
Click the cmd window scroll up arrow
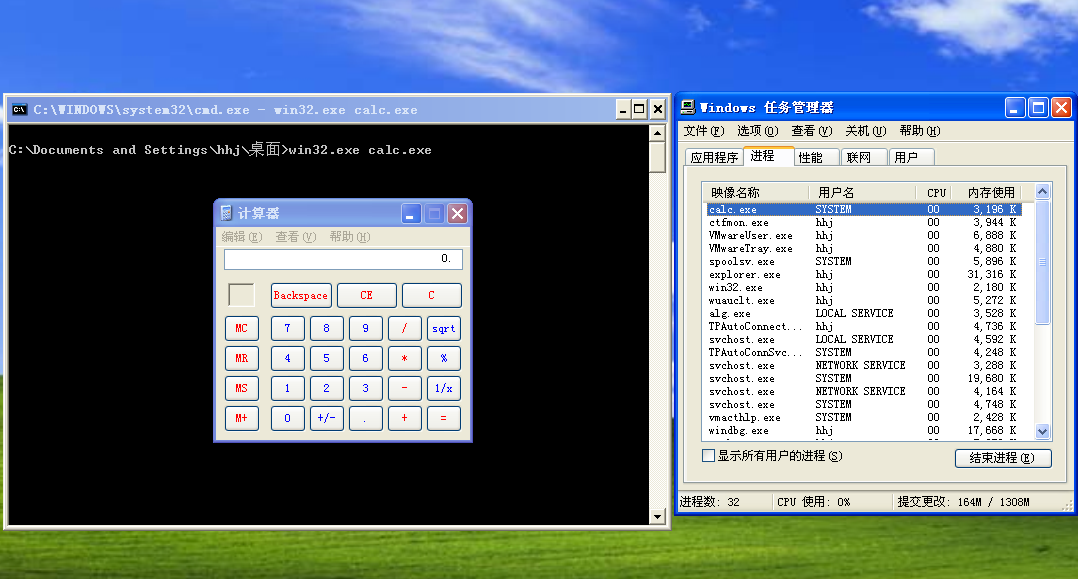pyautogui.click(x=657, y=133)
